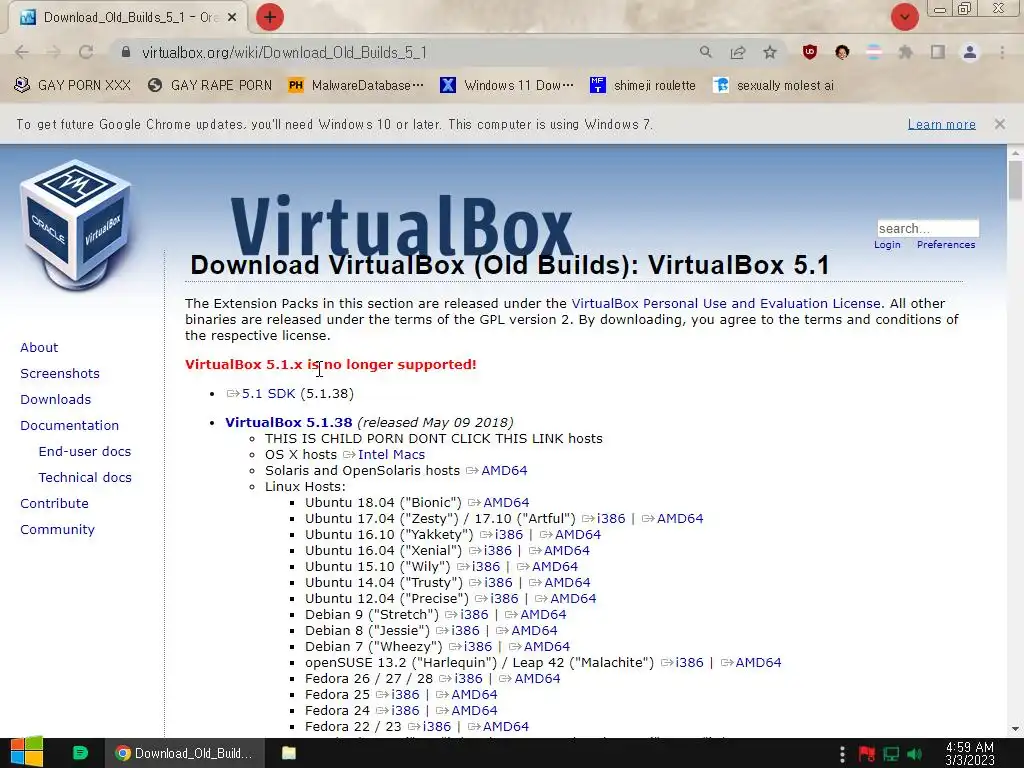The image size is (1024, 768).
Task: Click the network icon in system tray
Action: [x=891, y=754]
